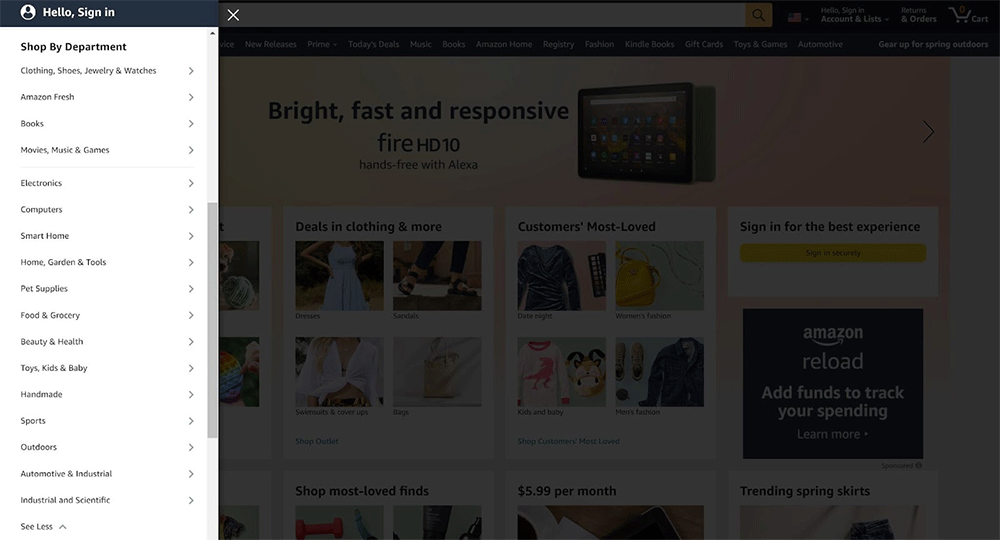
Task: Open the Shop Customers' Most Loved link
Action: tap(568, 441)
